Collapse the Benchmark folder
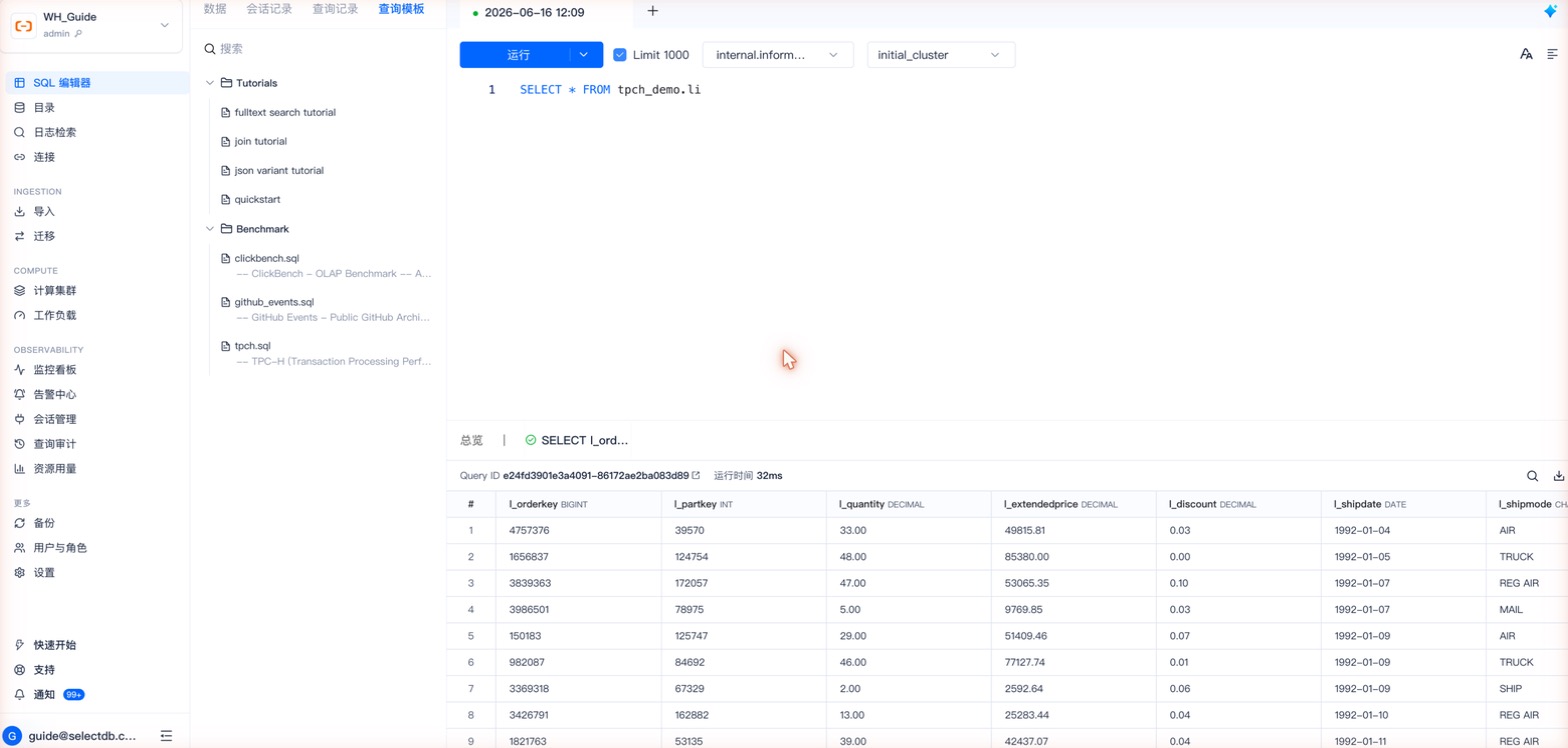This screenshot has width=1568, height=748. pos(210,229)
